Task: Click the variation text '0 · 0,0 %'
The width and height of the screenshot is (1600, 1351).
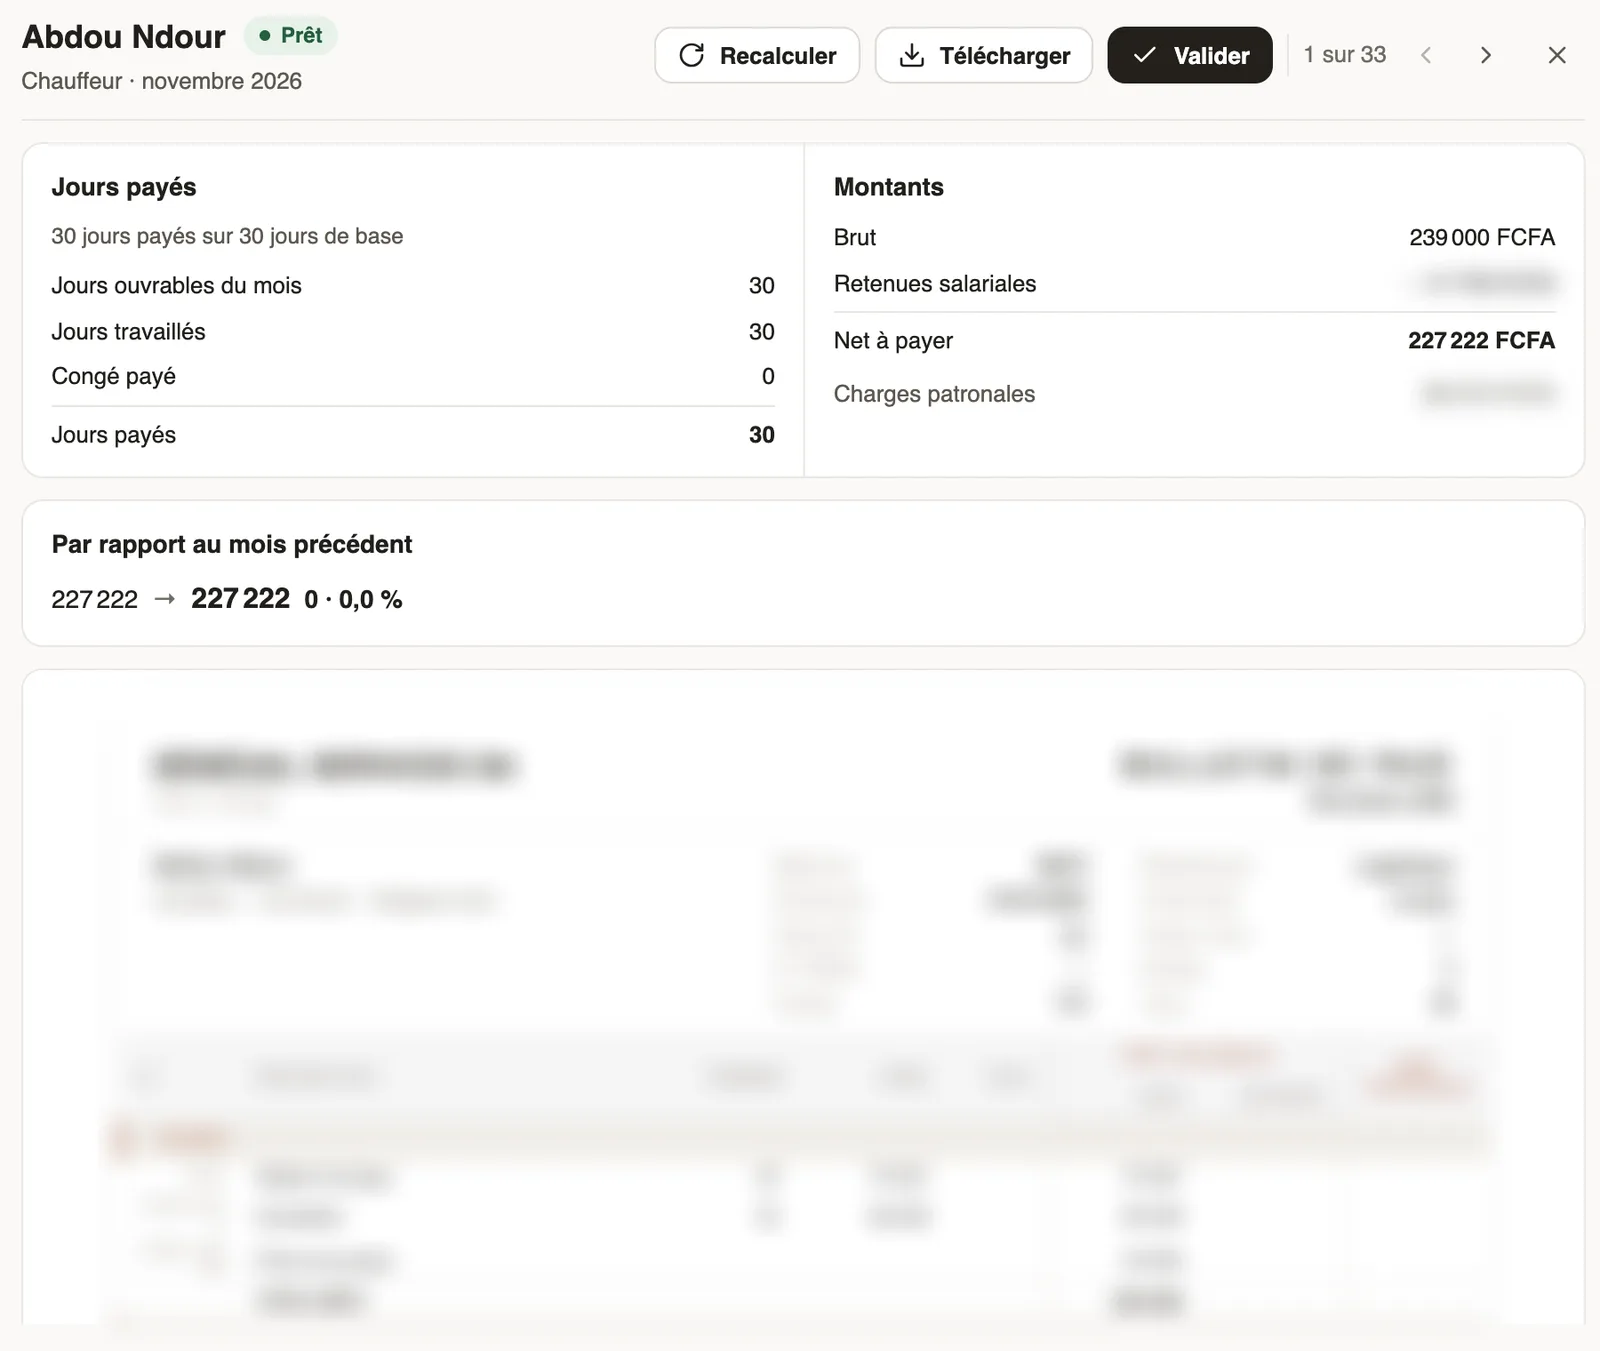Action: coord(353,599)
